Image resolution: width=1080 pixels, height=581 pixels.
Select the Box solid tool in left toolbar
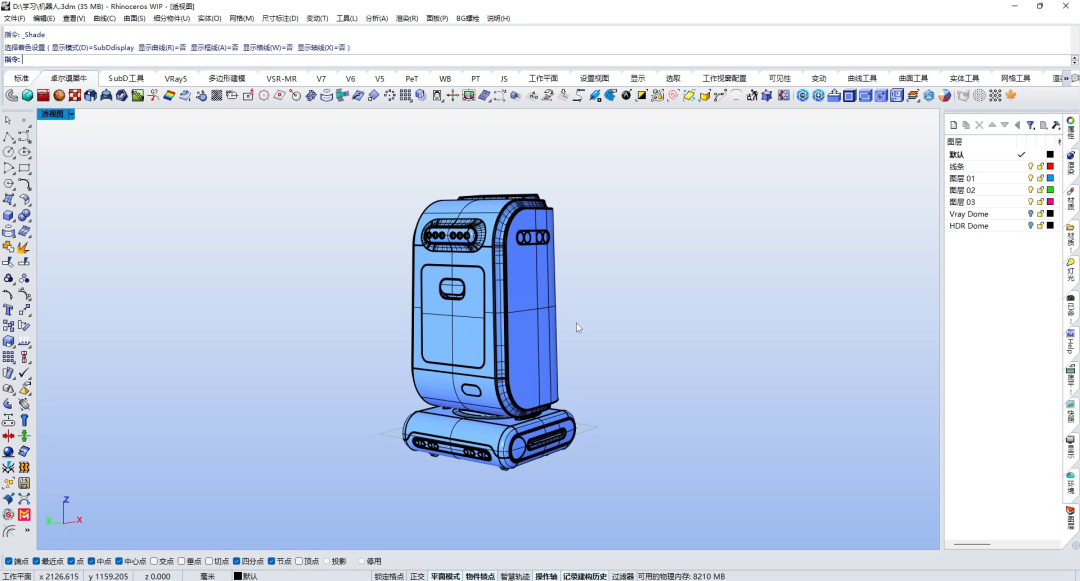pyautogui.click(x=8, y=215)
